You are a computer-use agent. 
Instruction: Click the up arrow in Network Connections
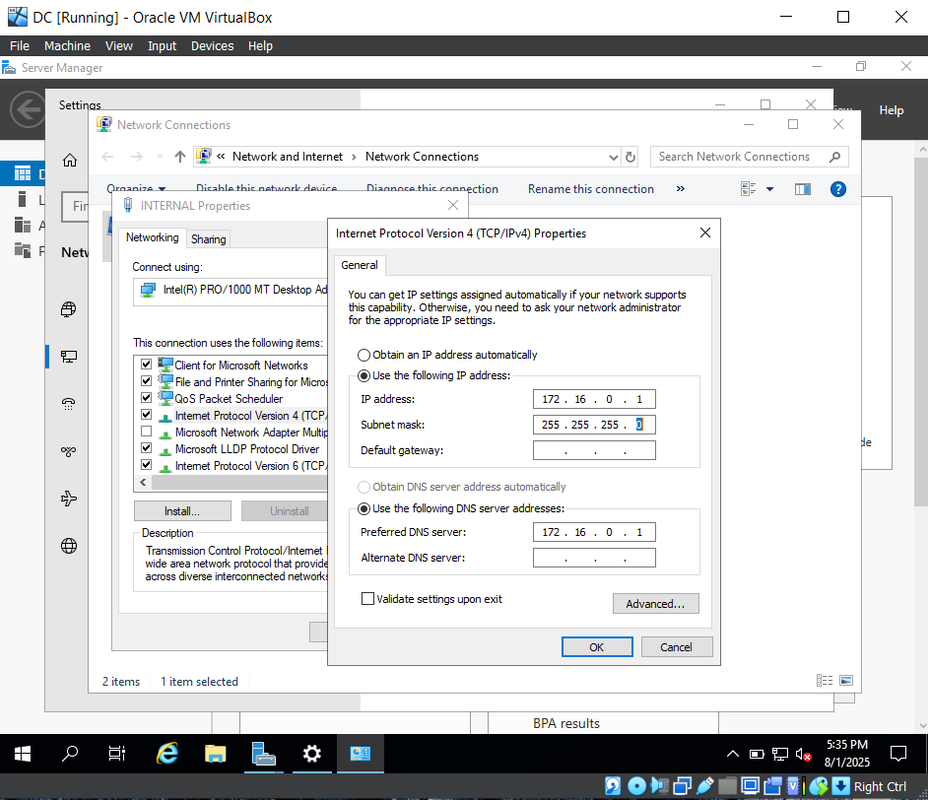click(180, 157)
